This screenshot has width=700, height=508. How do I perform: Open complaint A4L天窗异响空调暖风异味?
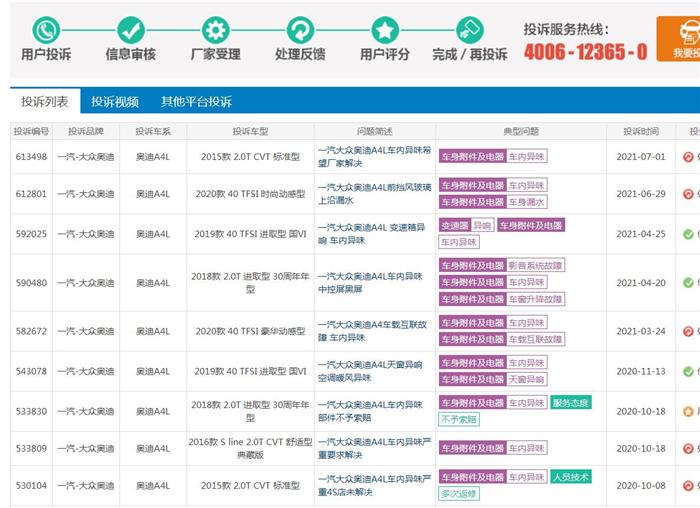370,371
